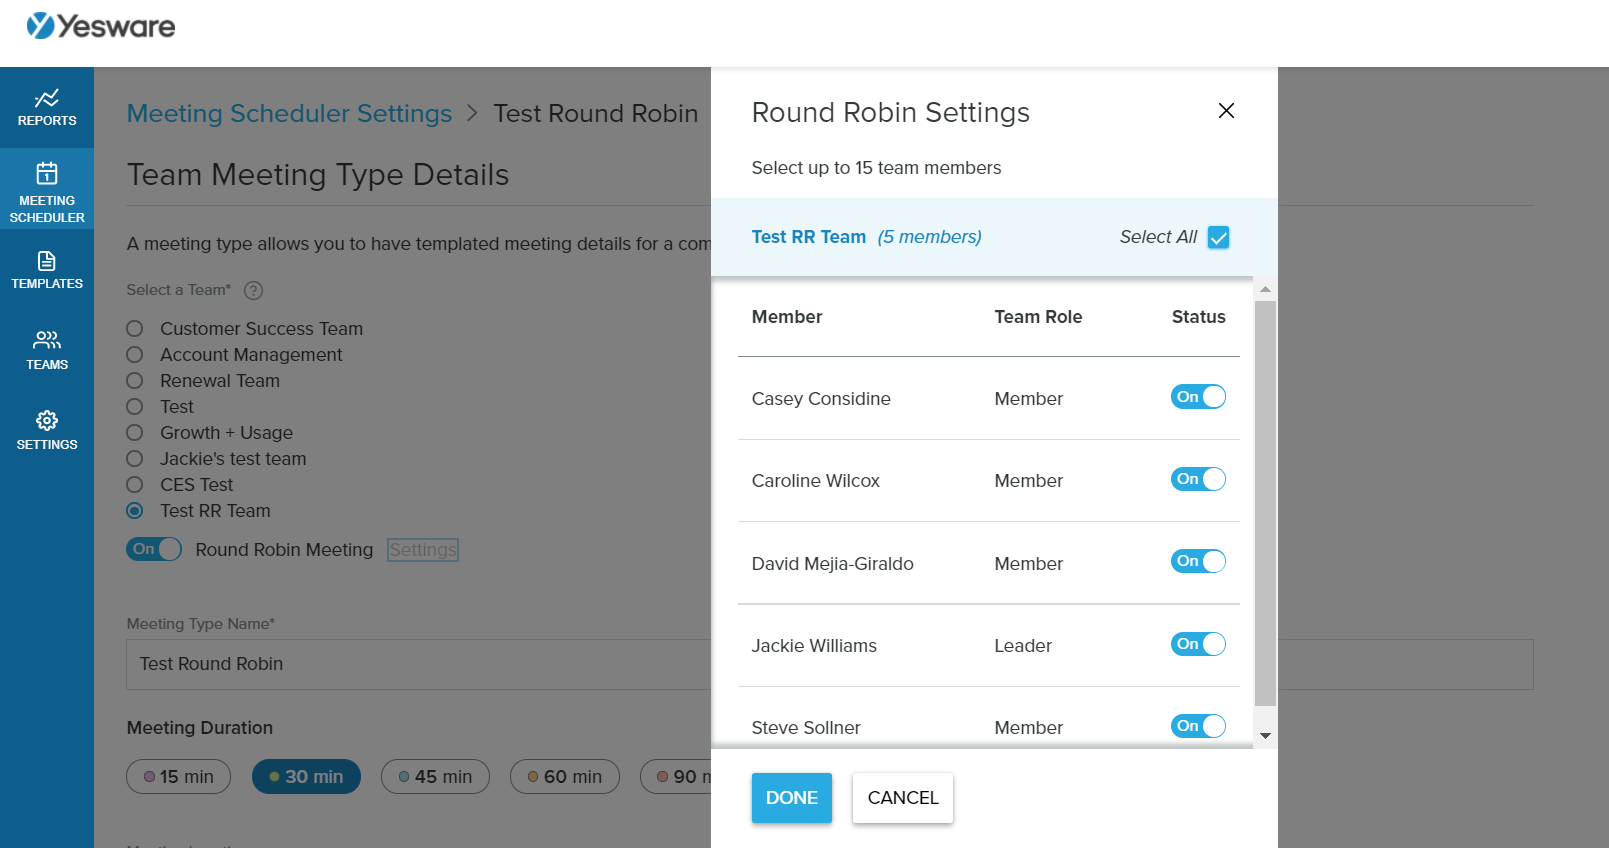Image resolution: width=1609 pixels, height=848 pixels.
Task: Open the Settings gear icon
Action: coord(47,420)
